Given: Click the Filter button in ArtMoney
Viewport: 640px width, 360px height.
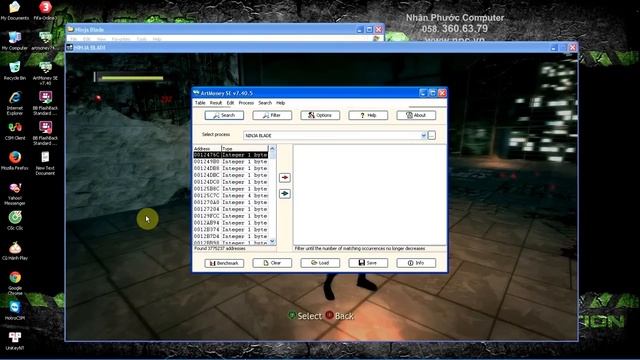Looking at the screenshot, I should coord(272,116).
